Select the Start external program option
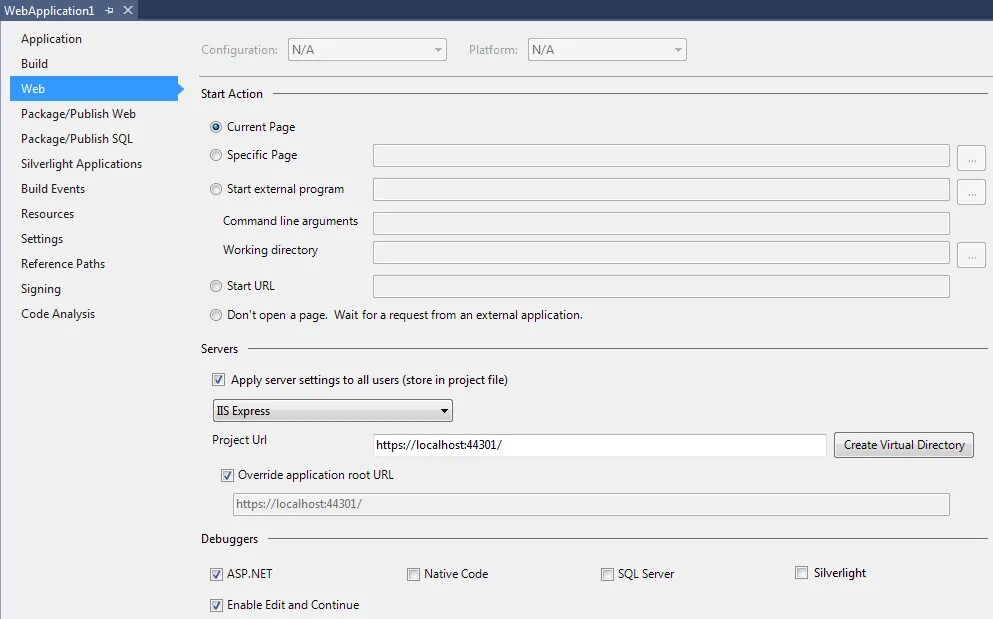Viewport: 993px width, 619px height. 216,189
